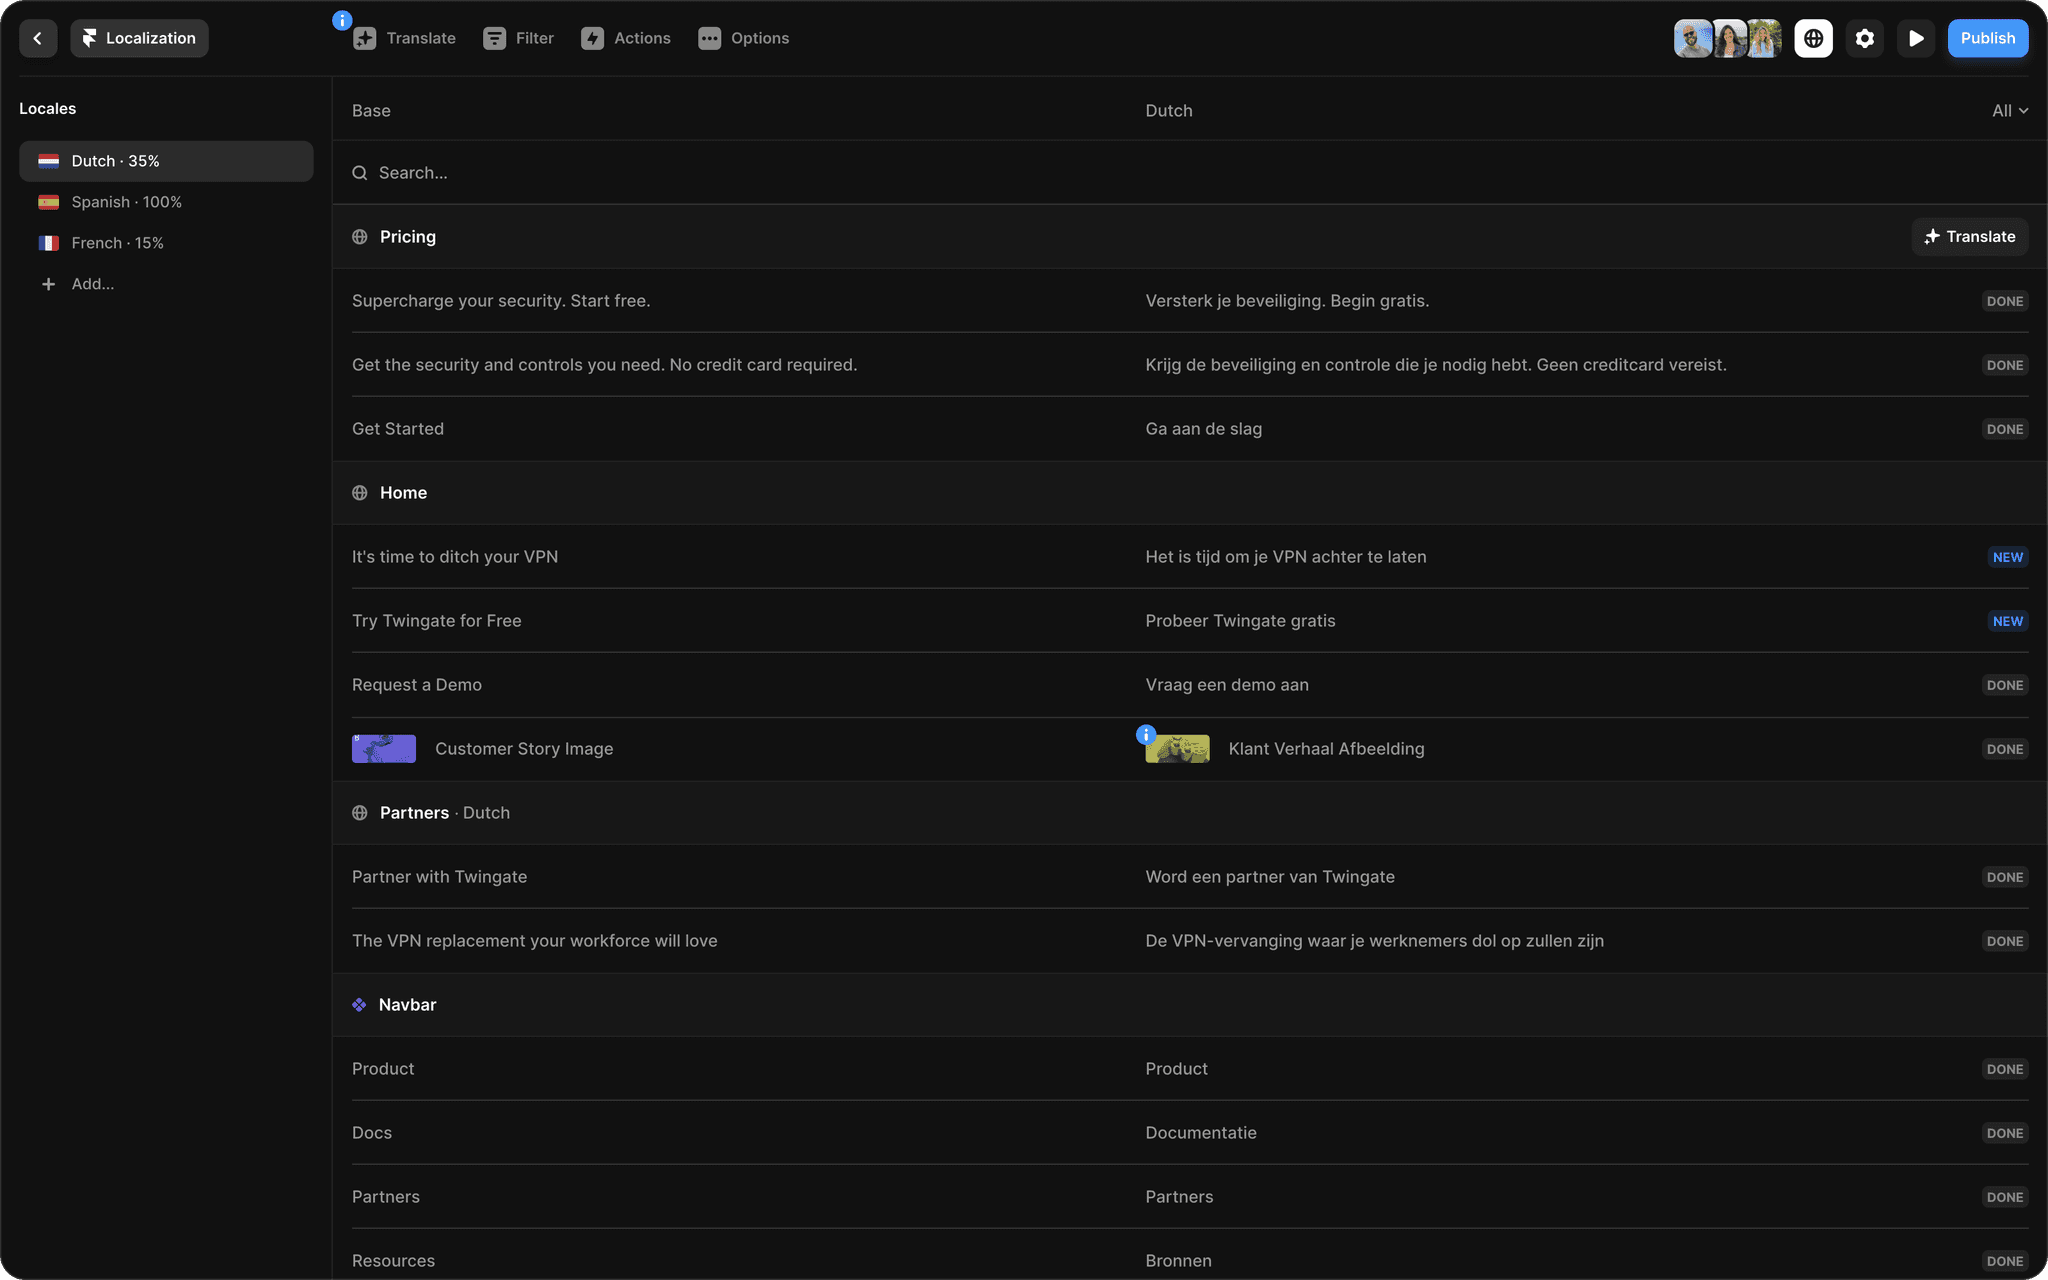Click the Klant Verhaal Afbeelding thumbnail
Image resolution: width=2048 pixels, height=1280 pixels.
[1178, 749]
